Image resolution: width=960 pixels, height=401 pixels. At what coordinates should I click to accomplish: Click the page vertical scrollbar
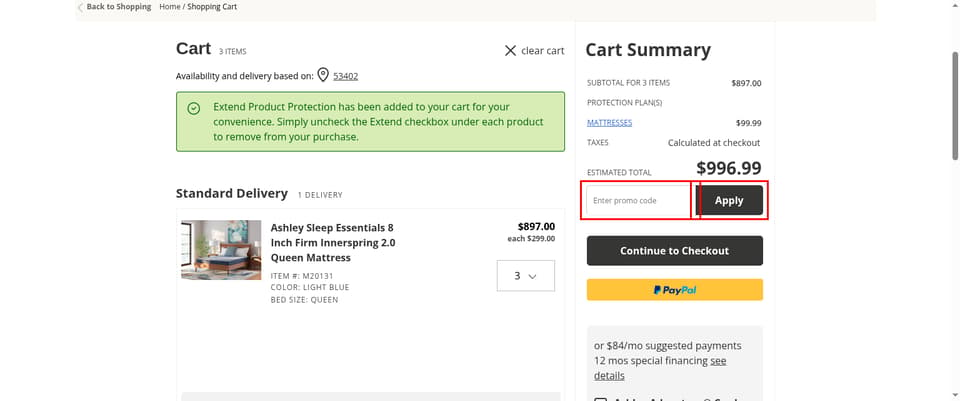(x=954, y=105)
